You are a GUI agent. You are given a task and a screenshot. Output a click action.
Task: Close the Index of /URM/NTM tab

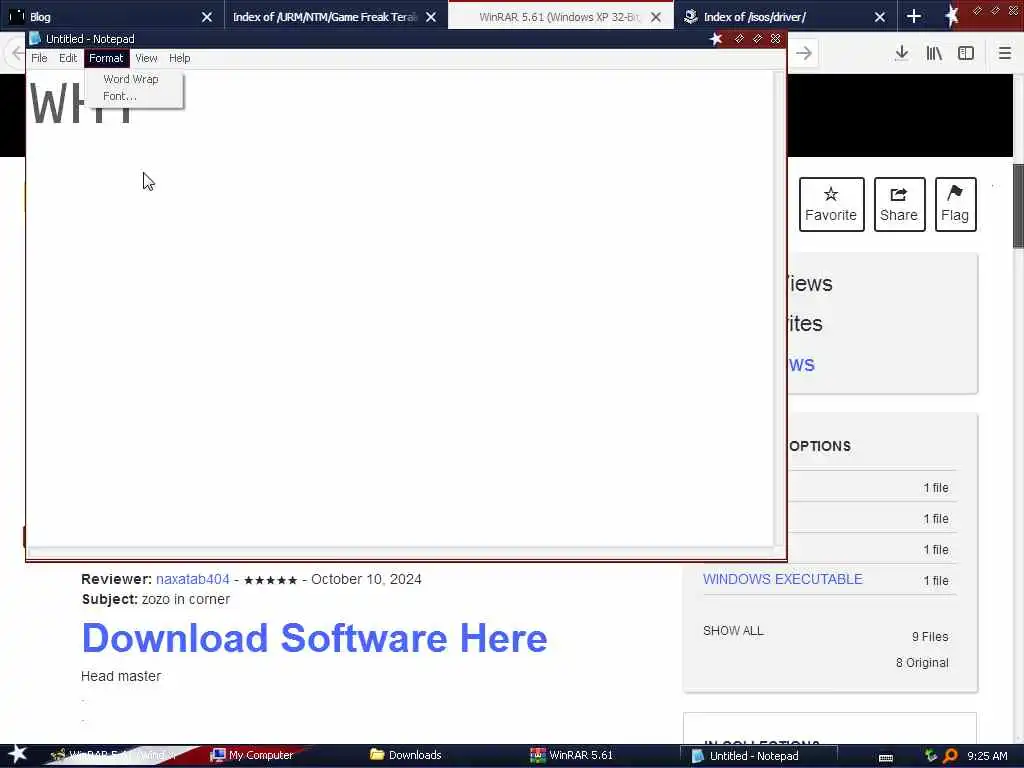[431, 17]
